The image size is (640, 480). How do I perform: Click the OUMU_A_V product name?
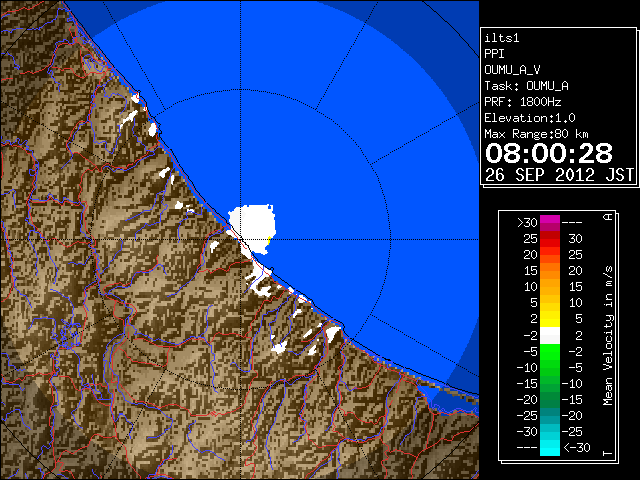512,70
